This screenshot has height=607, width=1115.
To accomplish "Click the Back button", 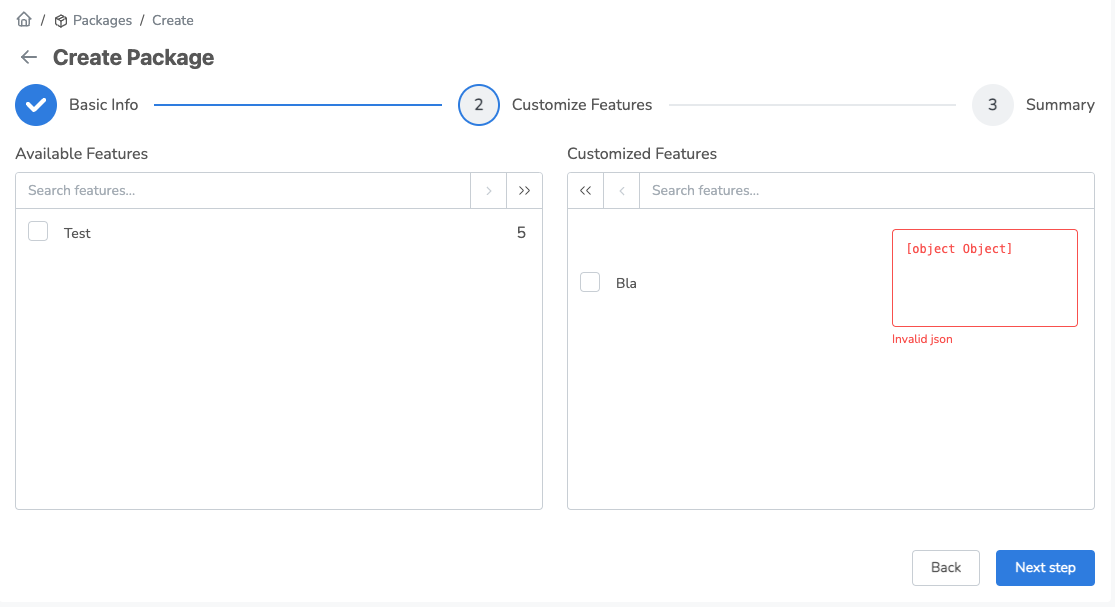I will pos(946,568).
